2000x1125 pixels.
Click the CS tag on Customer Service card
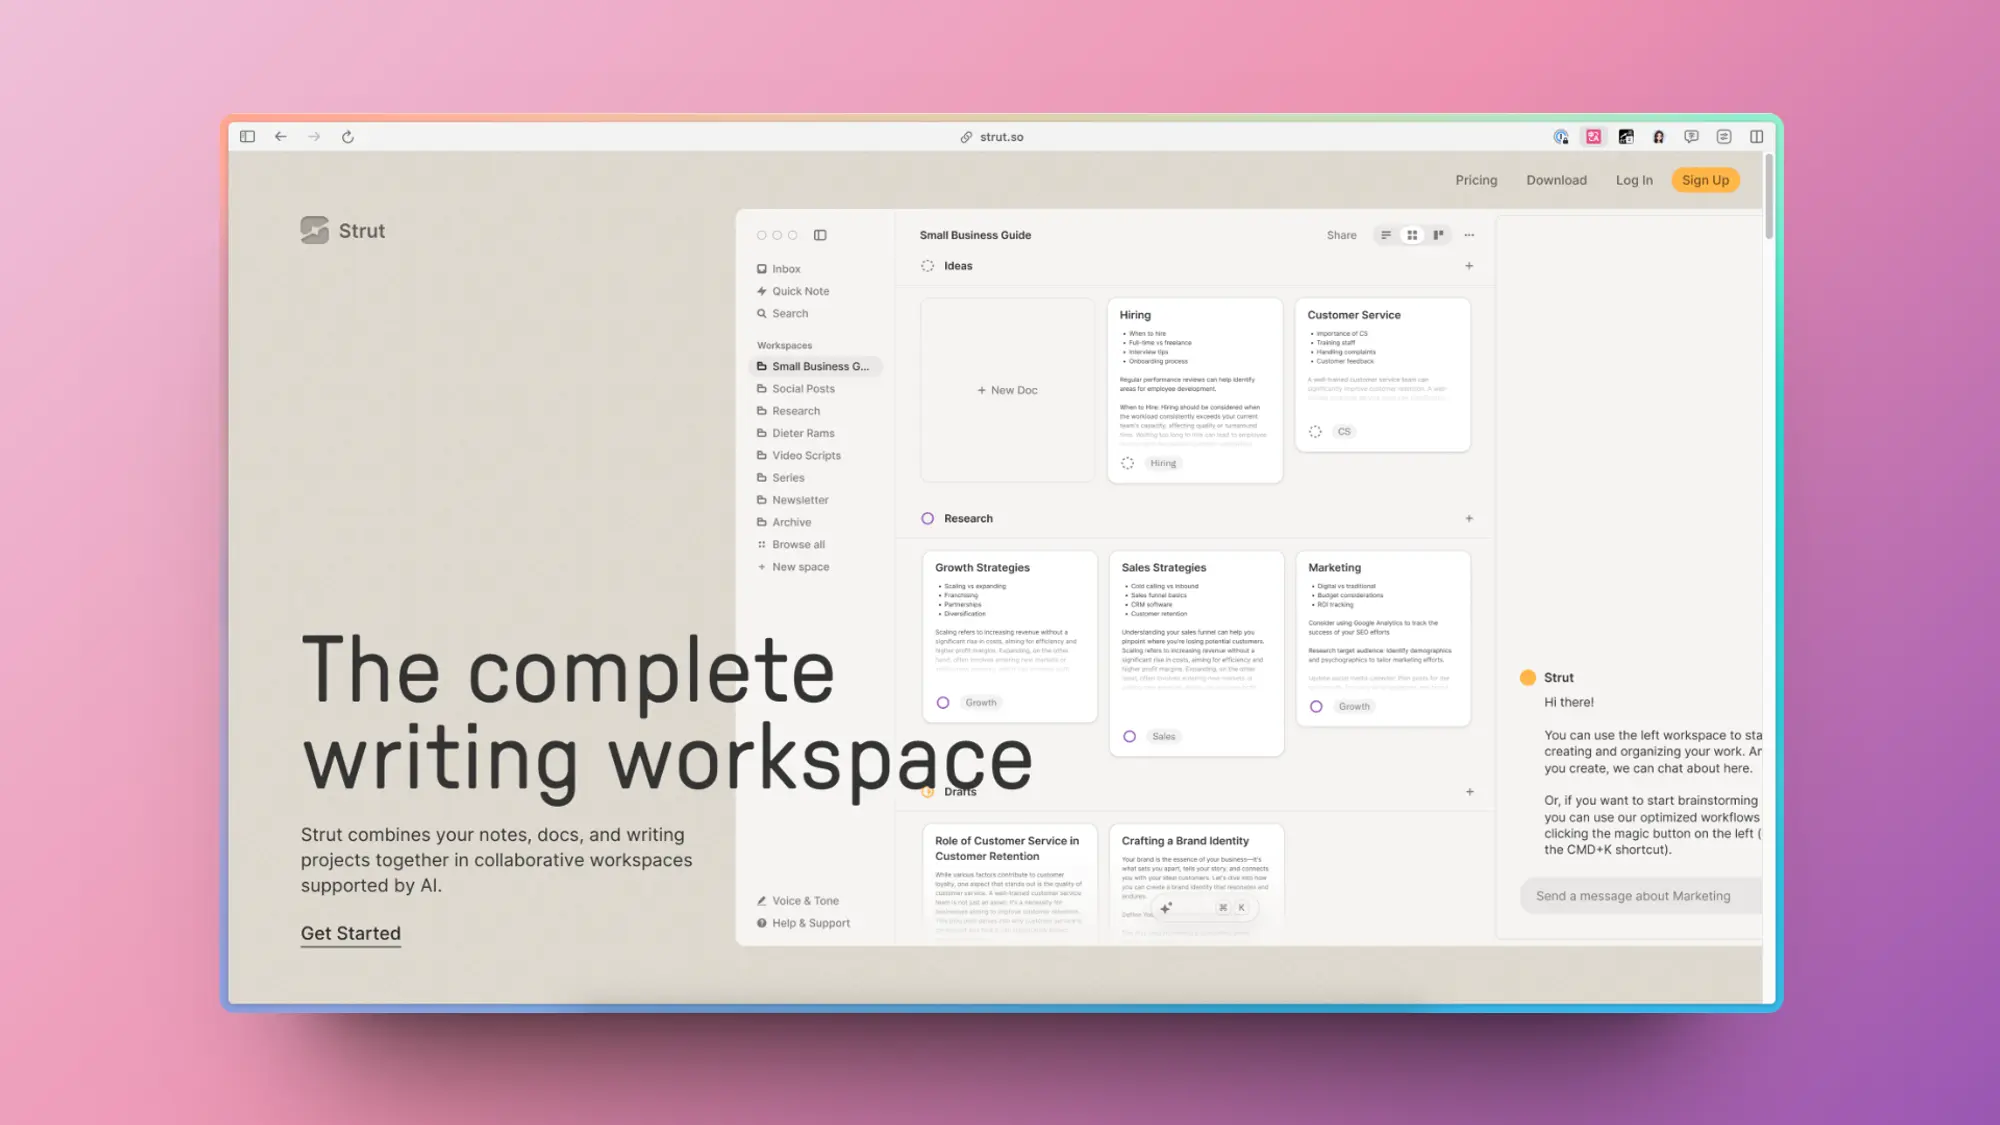(1344, 432)
